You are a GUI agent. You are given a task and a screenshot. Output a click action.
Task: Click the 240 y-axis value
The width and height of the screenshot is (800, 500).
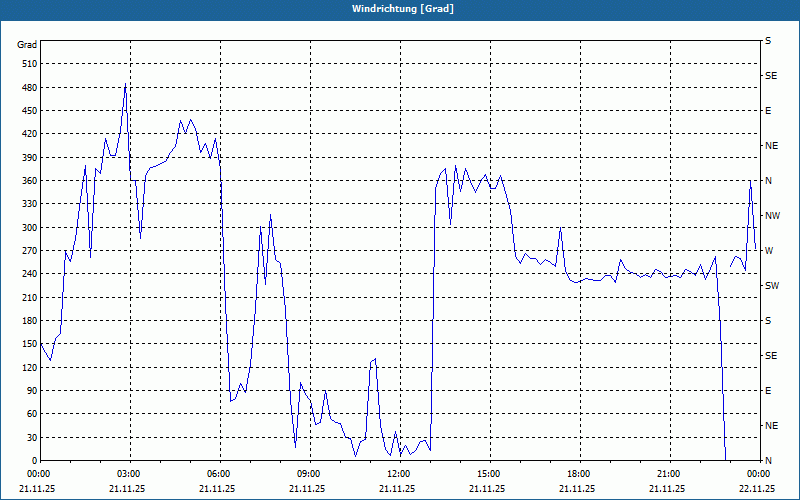coord(30,274)
